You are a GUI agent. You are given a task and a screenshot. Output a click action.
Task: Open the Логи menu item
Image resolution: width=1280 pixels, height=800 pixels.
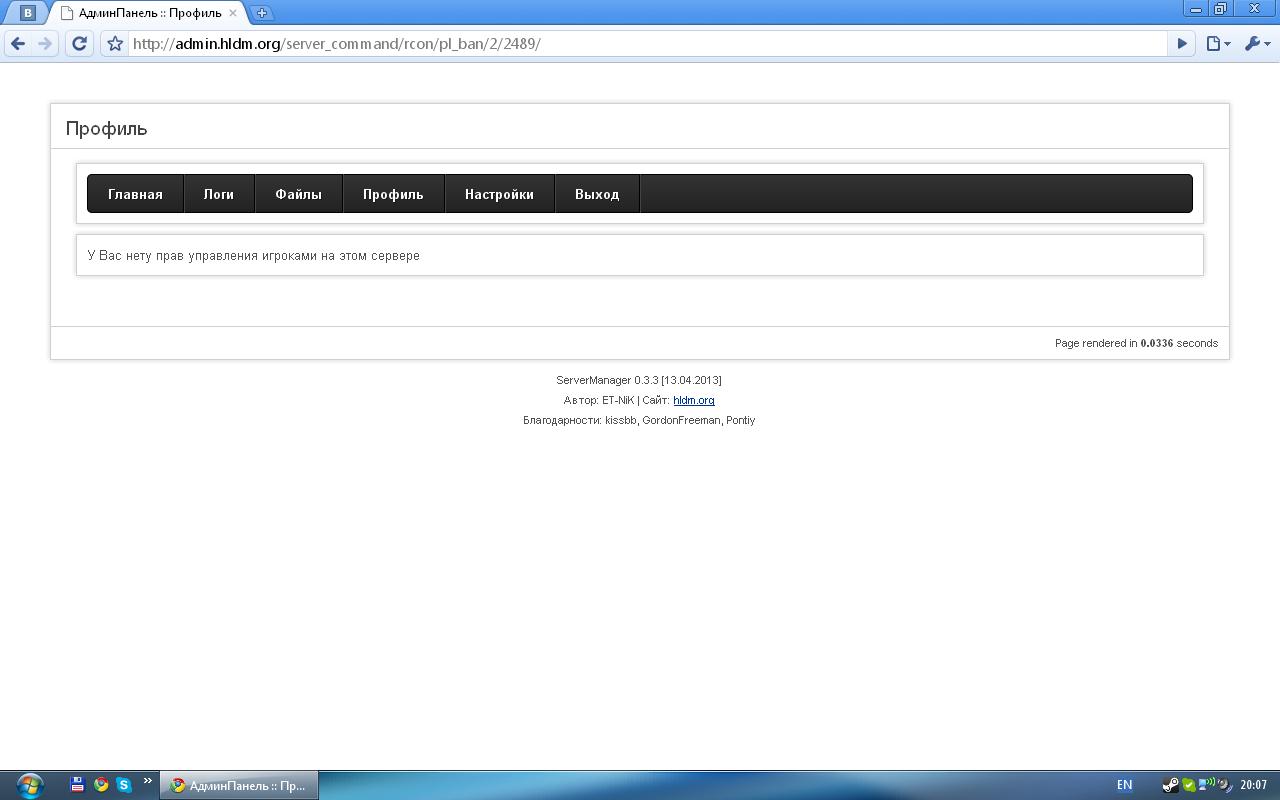click(219, 194)
